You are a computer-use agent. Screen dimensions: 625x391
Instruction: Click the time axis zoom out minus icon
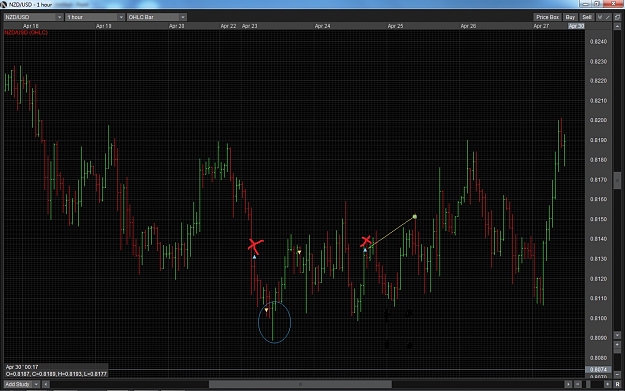(x=578, y=384)
